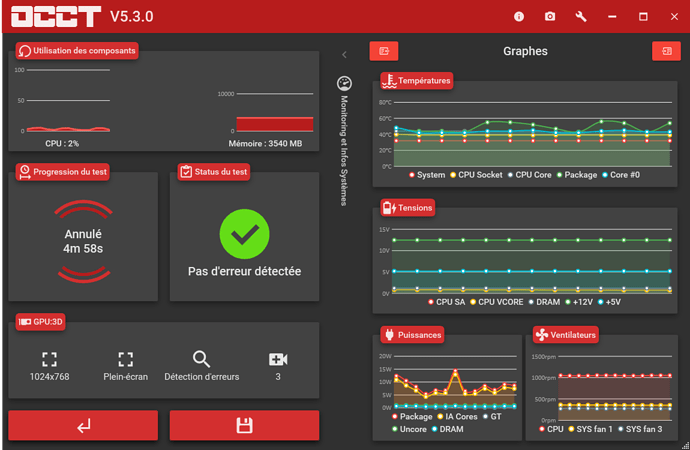Take a screenshot with the camera icon
Screen dimensions: 690x450
point(550,17)
